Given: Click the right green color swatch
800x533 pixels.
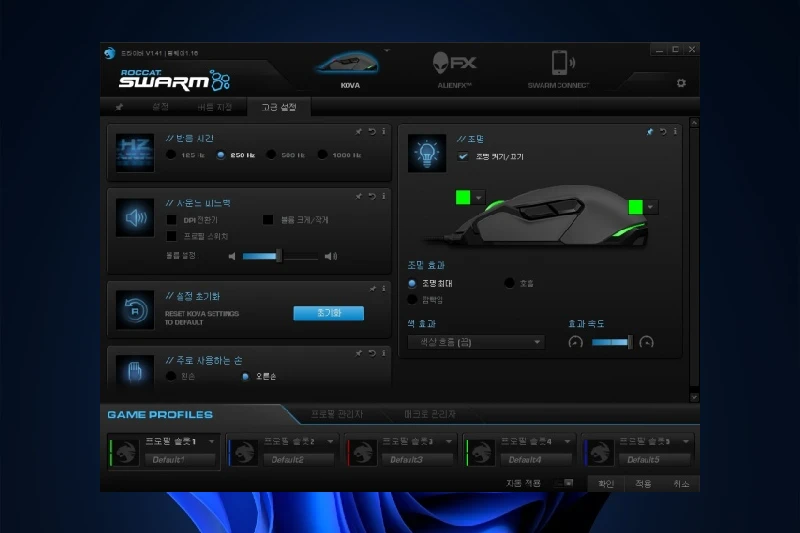Looking at the screenshot, I should point(635,207).
